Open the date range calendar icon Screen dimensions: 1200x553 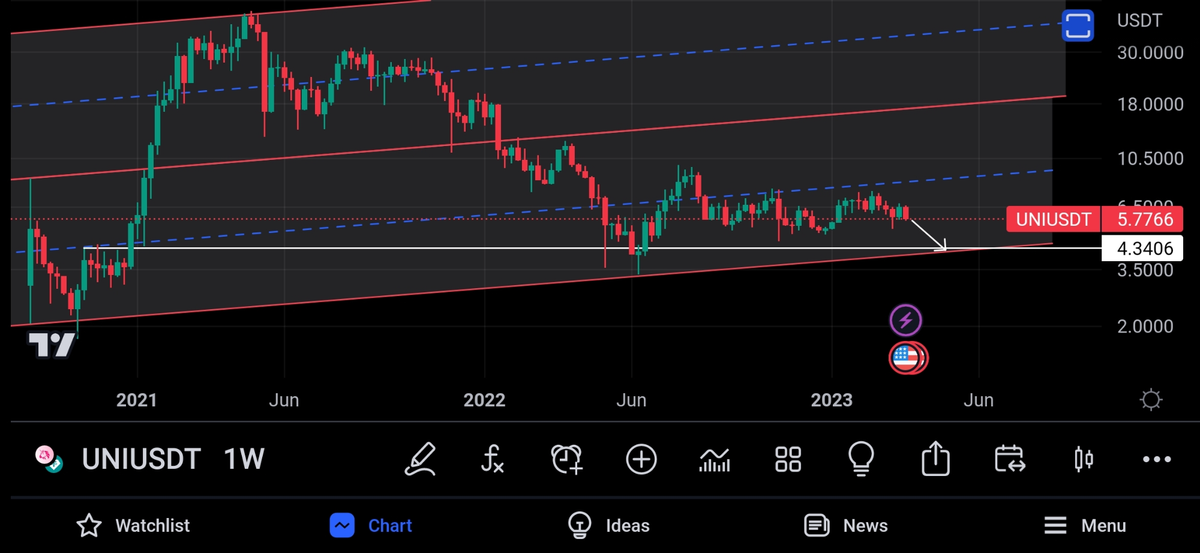(1009, 459)
